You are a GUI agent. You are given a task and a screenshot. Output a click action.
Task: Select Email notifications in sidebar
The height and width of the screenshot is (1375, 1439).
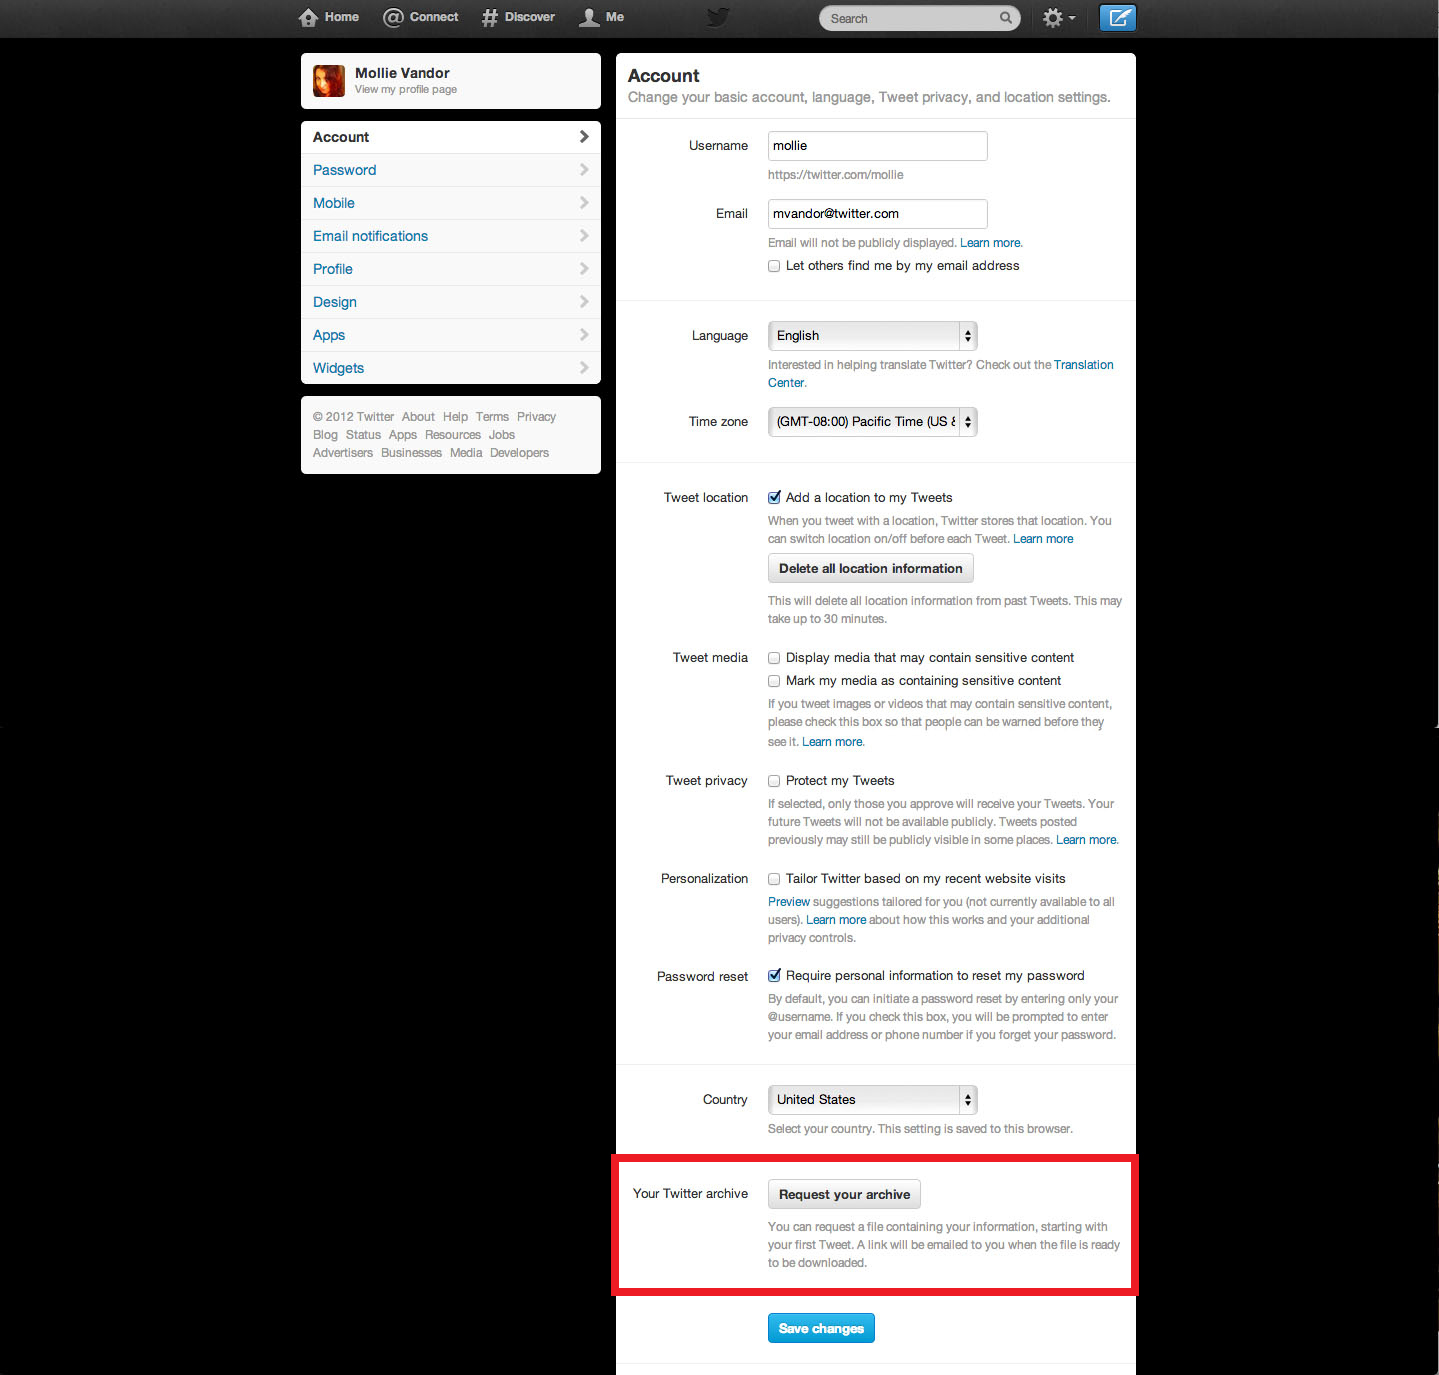(370, 236)
